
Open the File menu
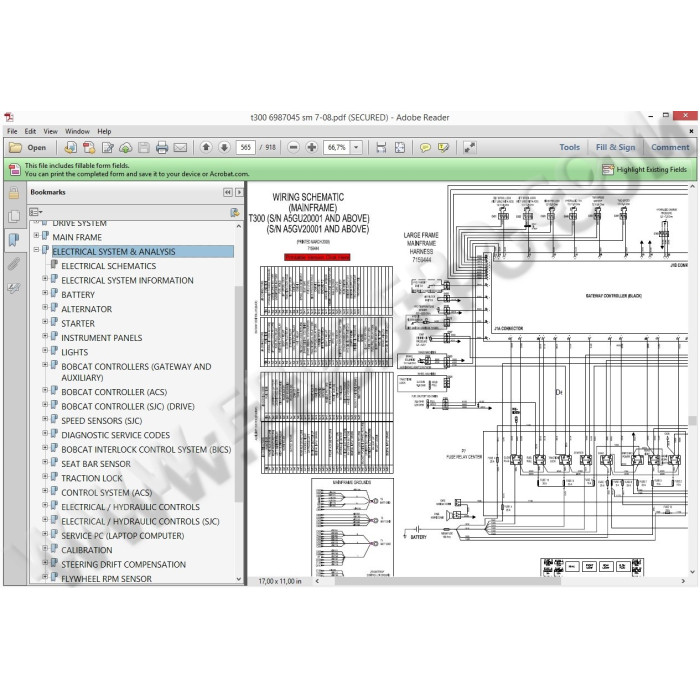click(12, 131)
